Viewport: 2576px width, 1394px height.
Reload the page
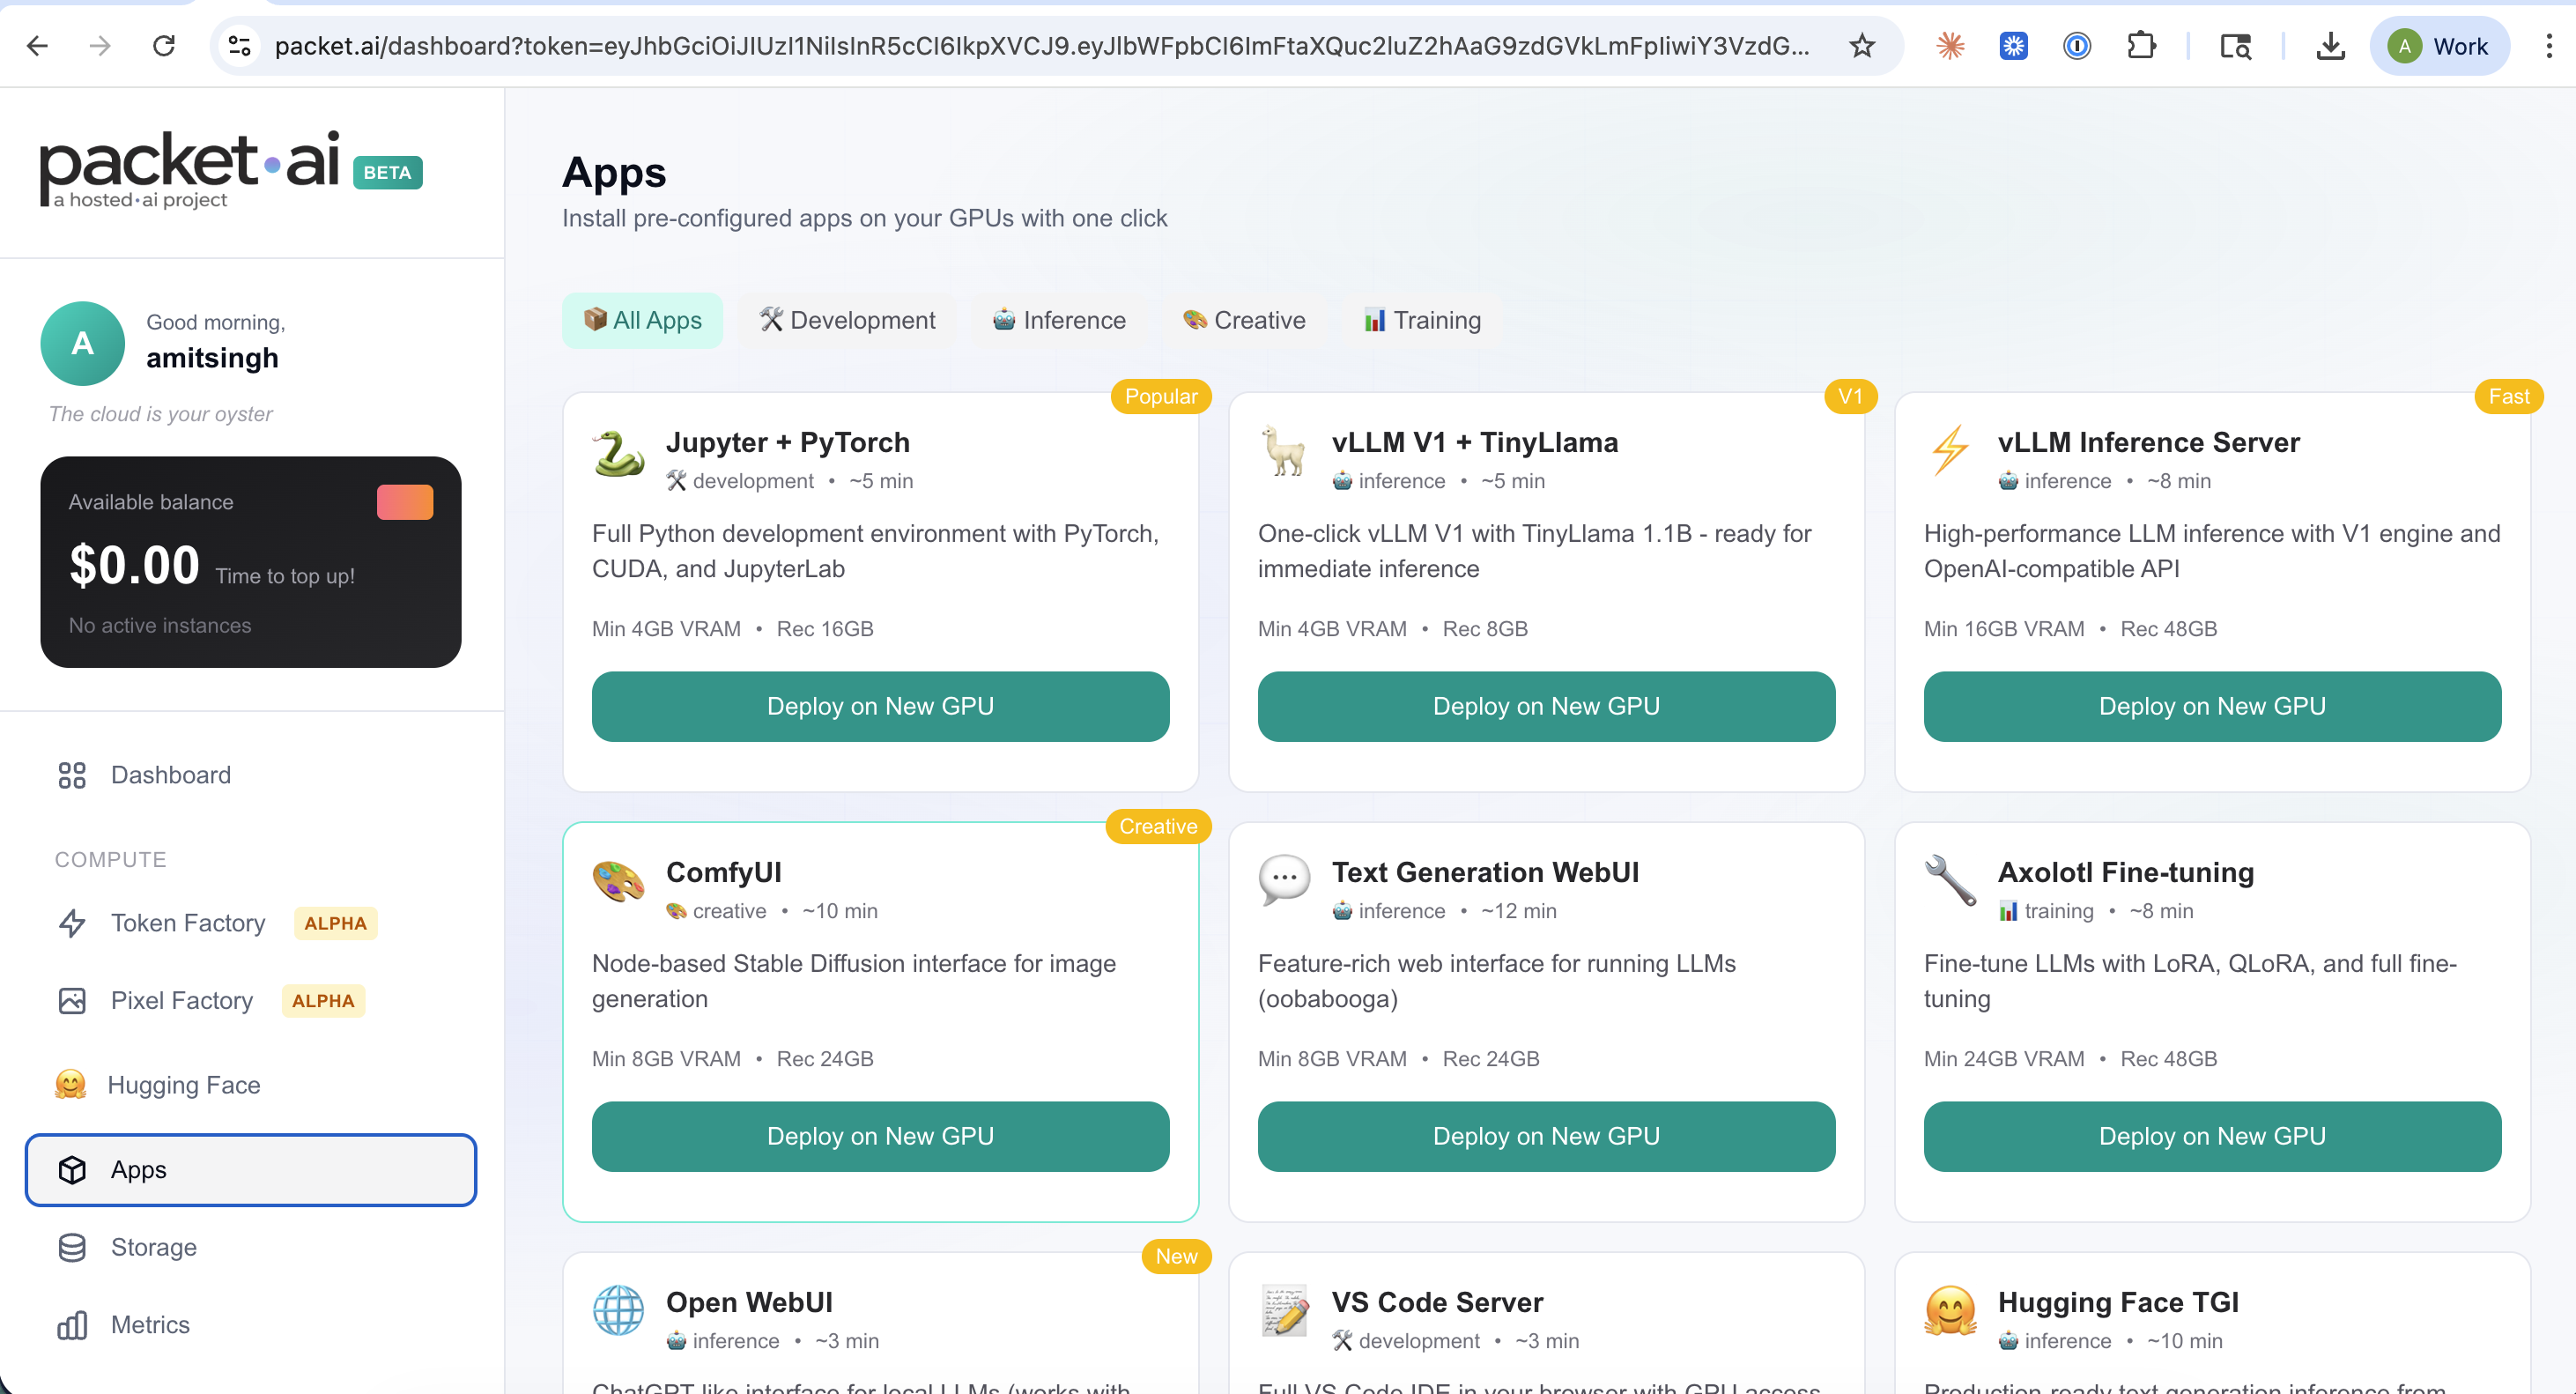tap(164, 46)
